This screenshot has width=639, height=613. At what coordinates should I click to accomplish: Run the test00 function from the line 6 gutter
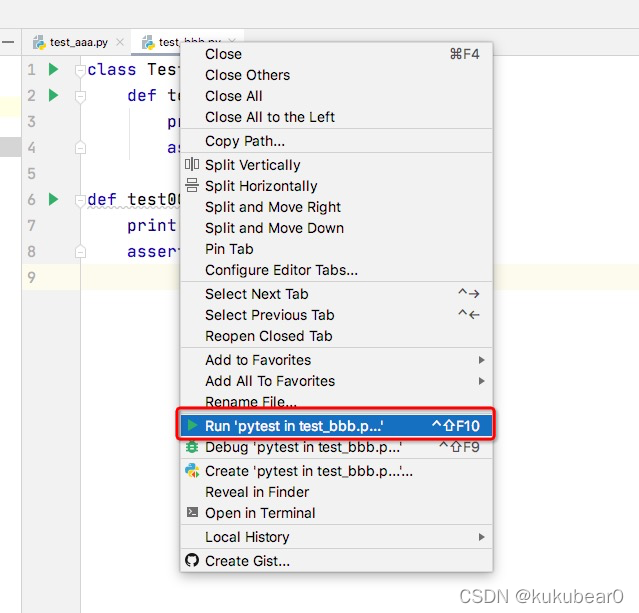(53, 199)
